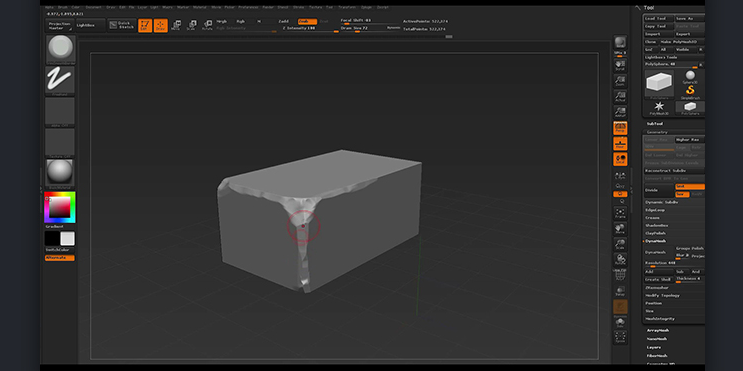Select the Zoom canvas icon
Screen dimensions: 743x371
click(620, 81)
